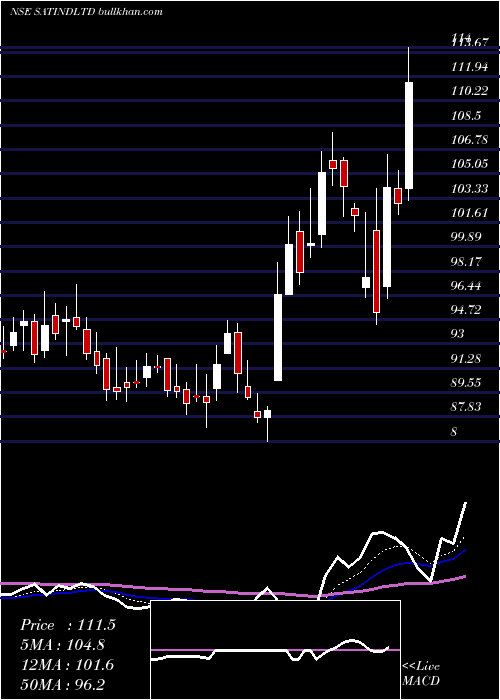
Task: Click the Price : 111.5 readout
Action: tap(68, 625)
